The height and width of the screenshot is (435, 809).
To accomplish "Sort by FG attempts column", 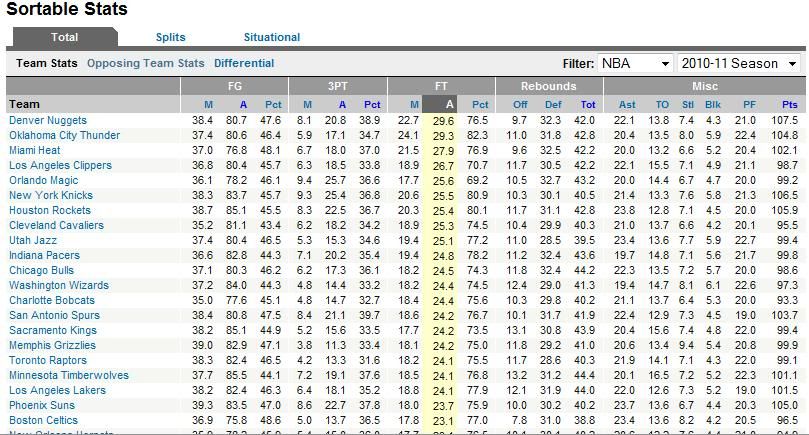I will pos(243,104).
